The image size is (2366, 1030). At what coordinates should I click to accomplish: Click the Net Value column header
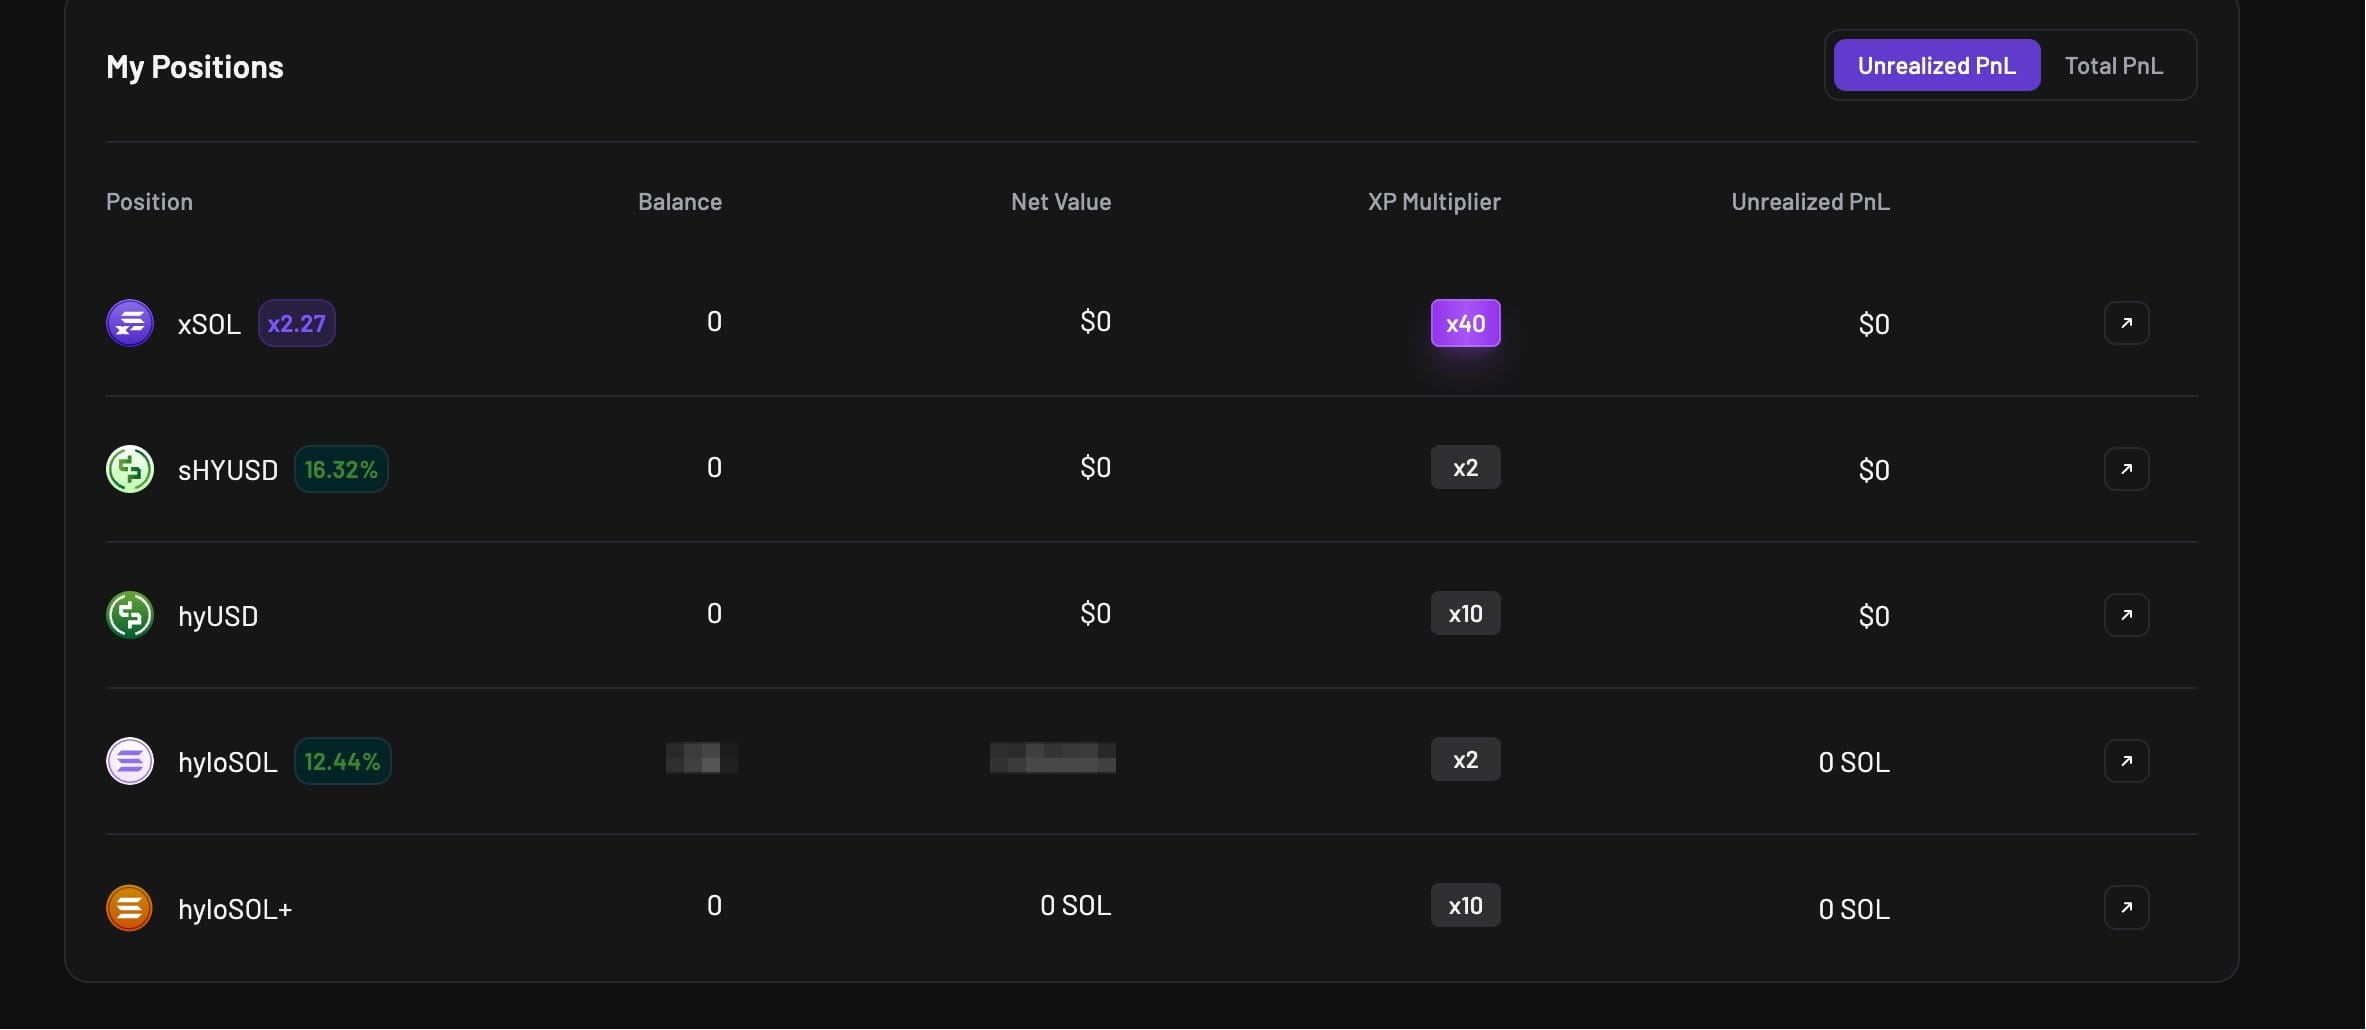(x=1060, y=202)
